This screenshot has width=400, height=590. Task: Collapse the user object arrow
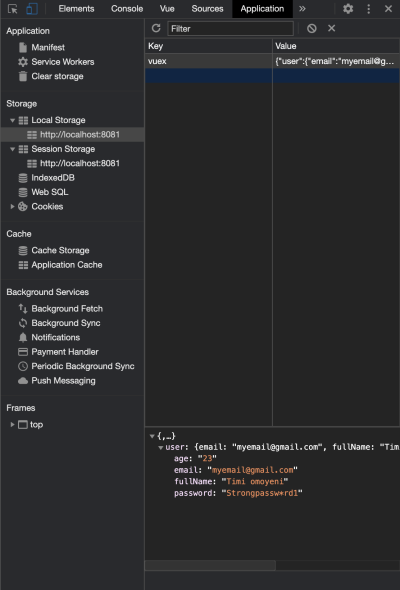coord(161,448)
